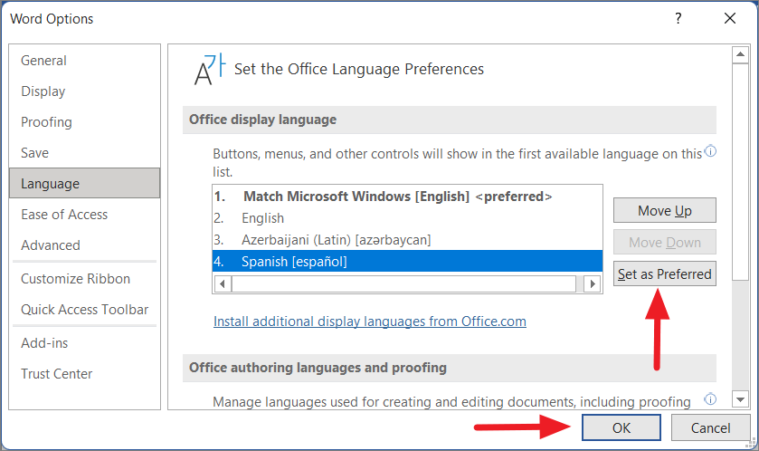The width and height of the screenshot is (759, 451).
Task: Confirm changes with OK button
Action: click(622, 428)
